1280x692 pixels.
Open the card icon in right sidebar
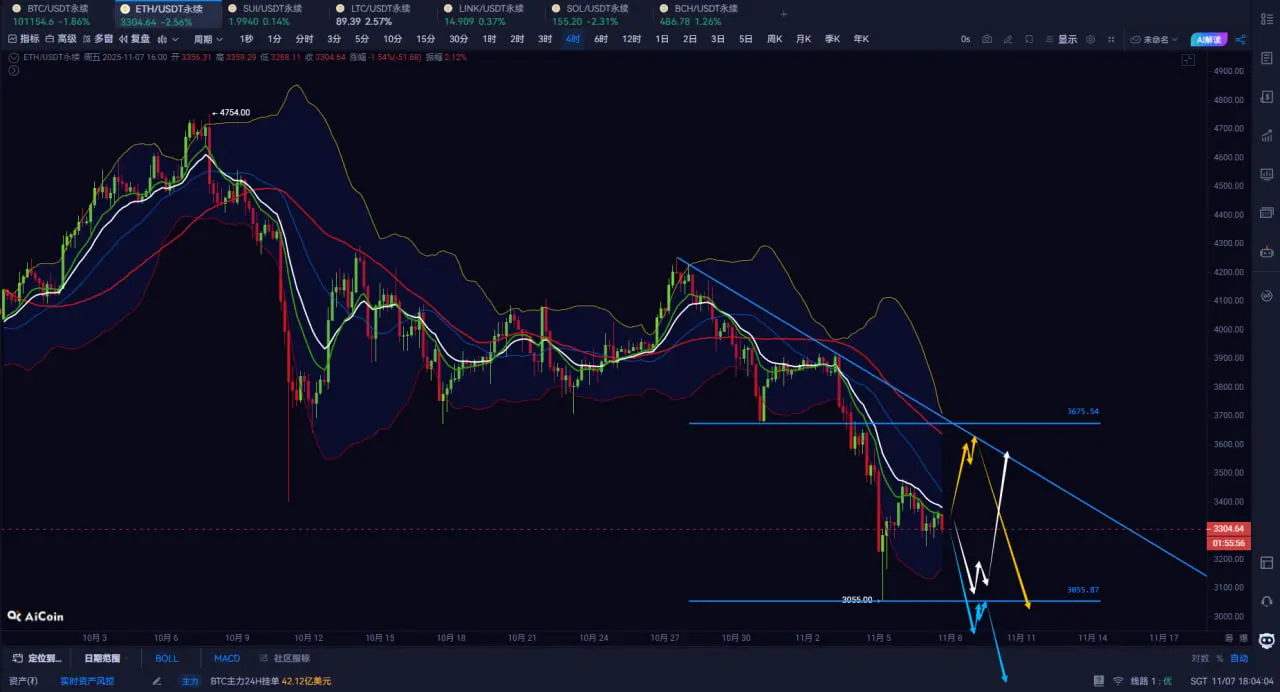tap(1266, 212)
